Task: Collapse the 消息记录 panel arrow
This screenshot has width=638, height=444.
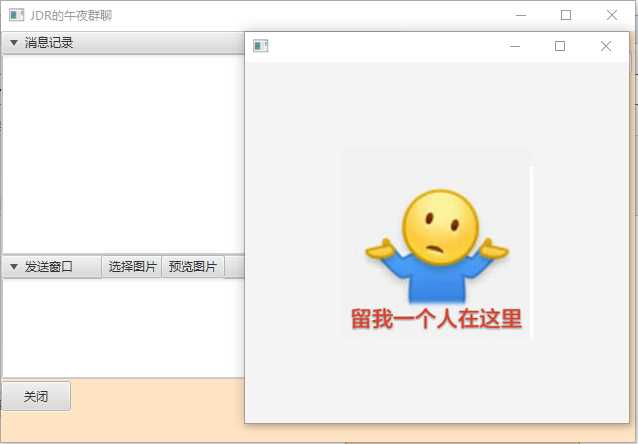Action: coord(14,43)
